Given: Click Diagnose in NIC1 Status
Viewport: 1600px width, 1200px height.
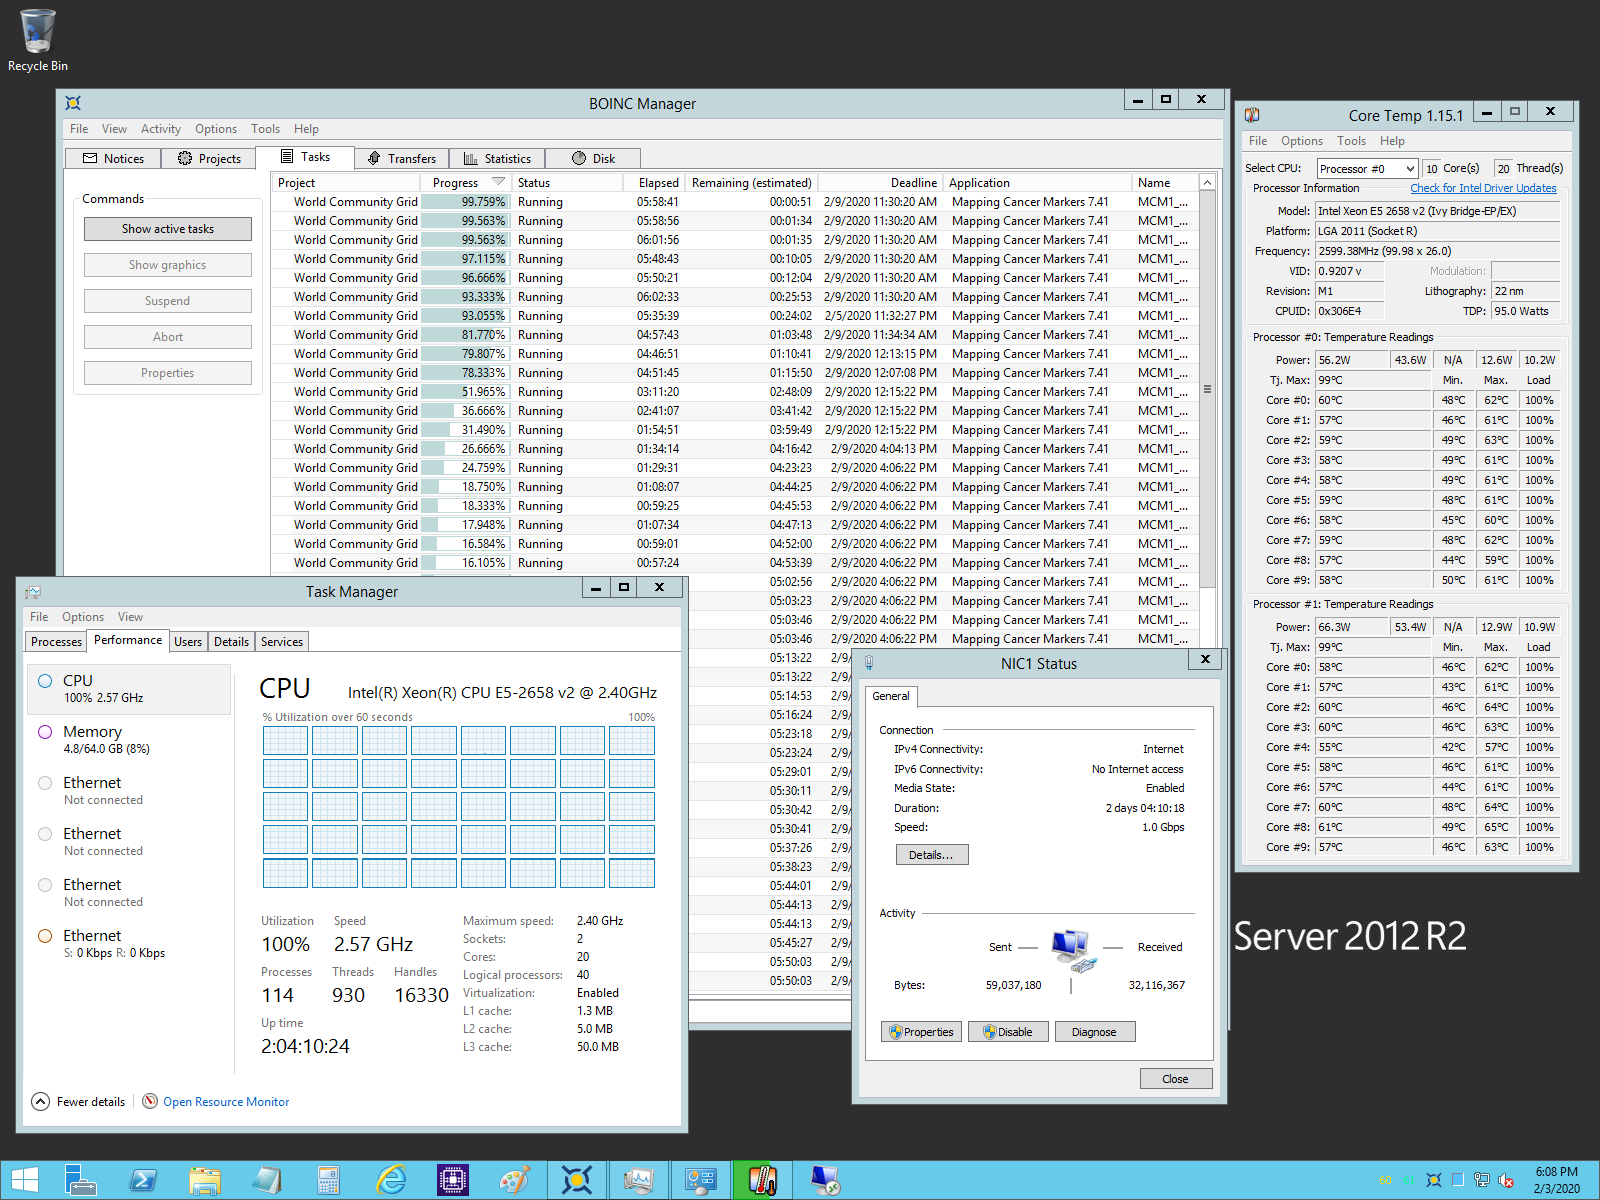Looking at the screenshot, I should [1095, 1032].
